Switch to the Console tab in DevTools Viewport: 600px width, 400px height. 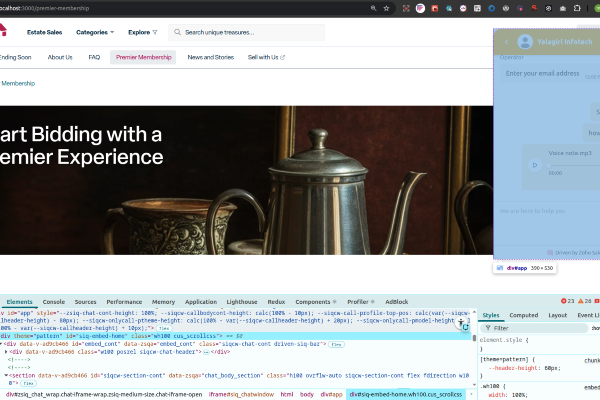point(54,301)
